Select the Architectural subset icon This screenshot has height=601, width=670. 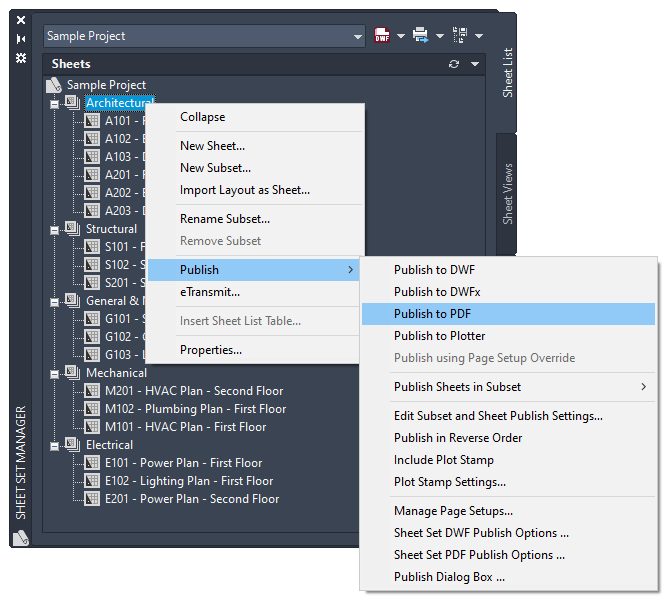(x=72, y=103)
